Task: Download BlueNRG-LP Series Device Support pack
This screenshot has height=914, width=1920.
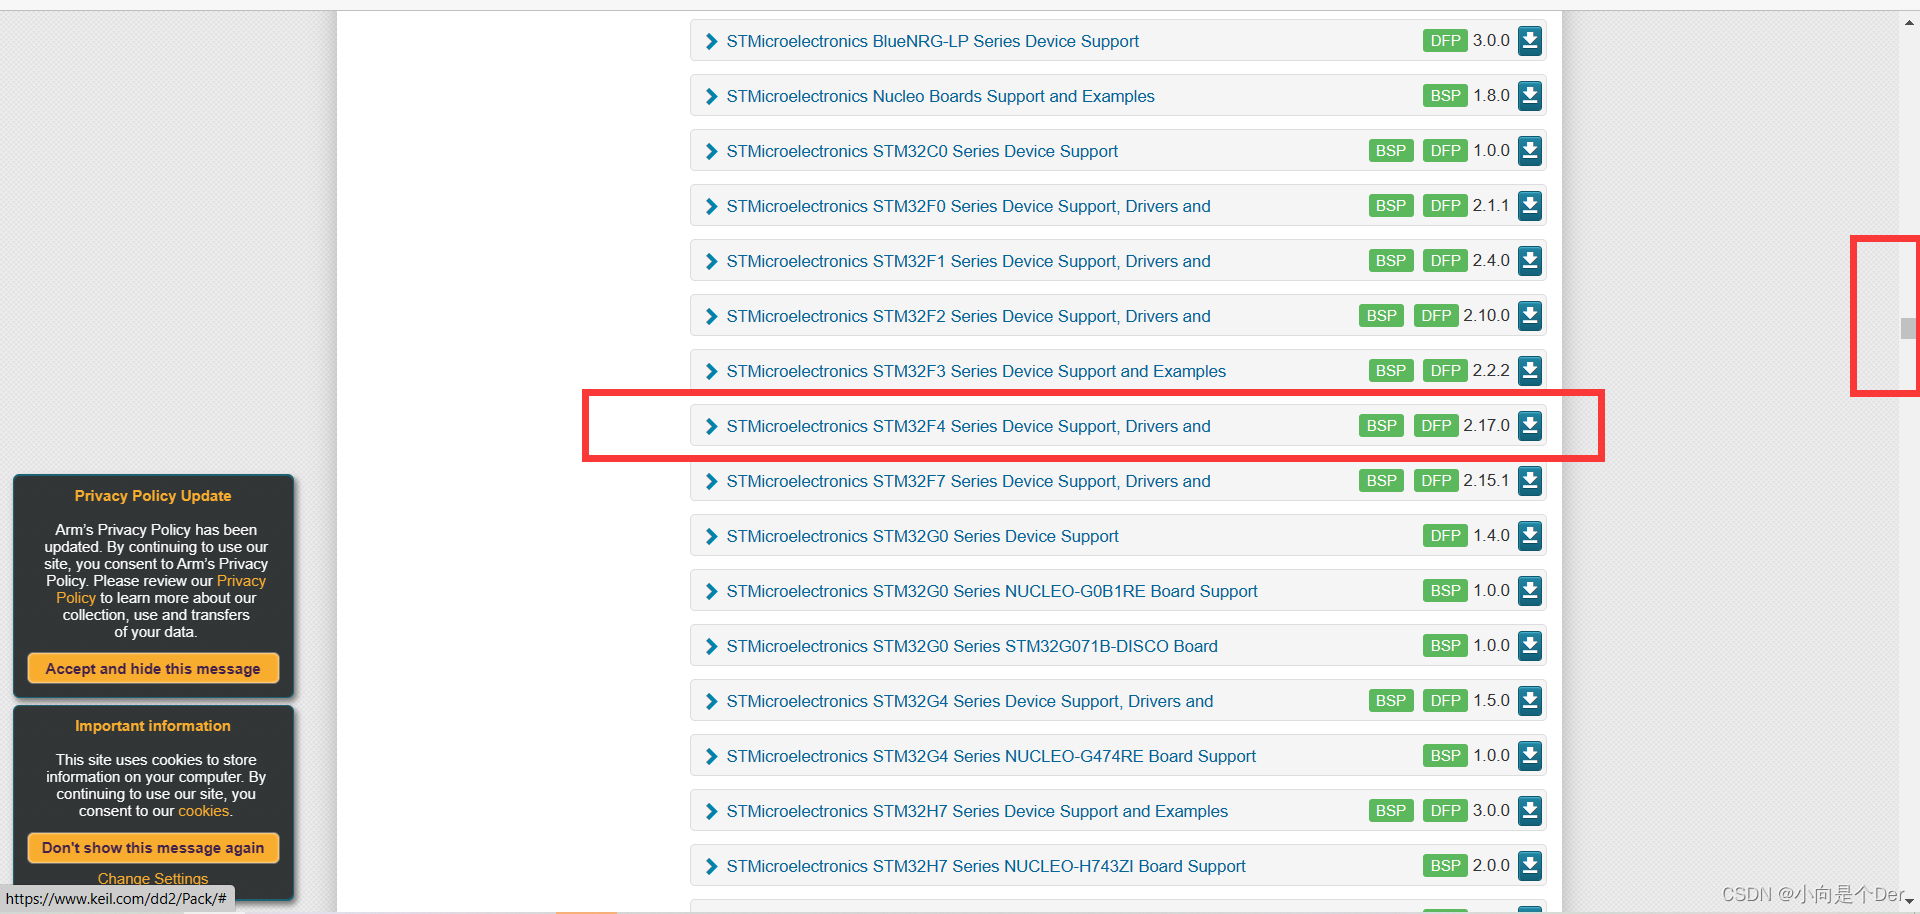Action: point(1529,41)
